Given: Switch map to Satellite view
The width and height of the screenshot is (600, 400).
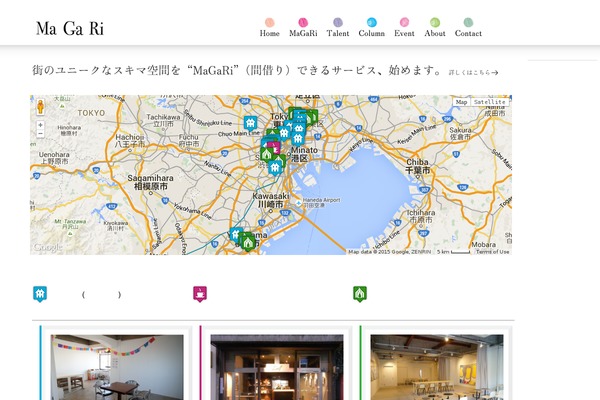Looking at the screenshot, I should point(489,102).
